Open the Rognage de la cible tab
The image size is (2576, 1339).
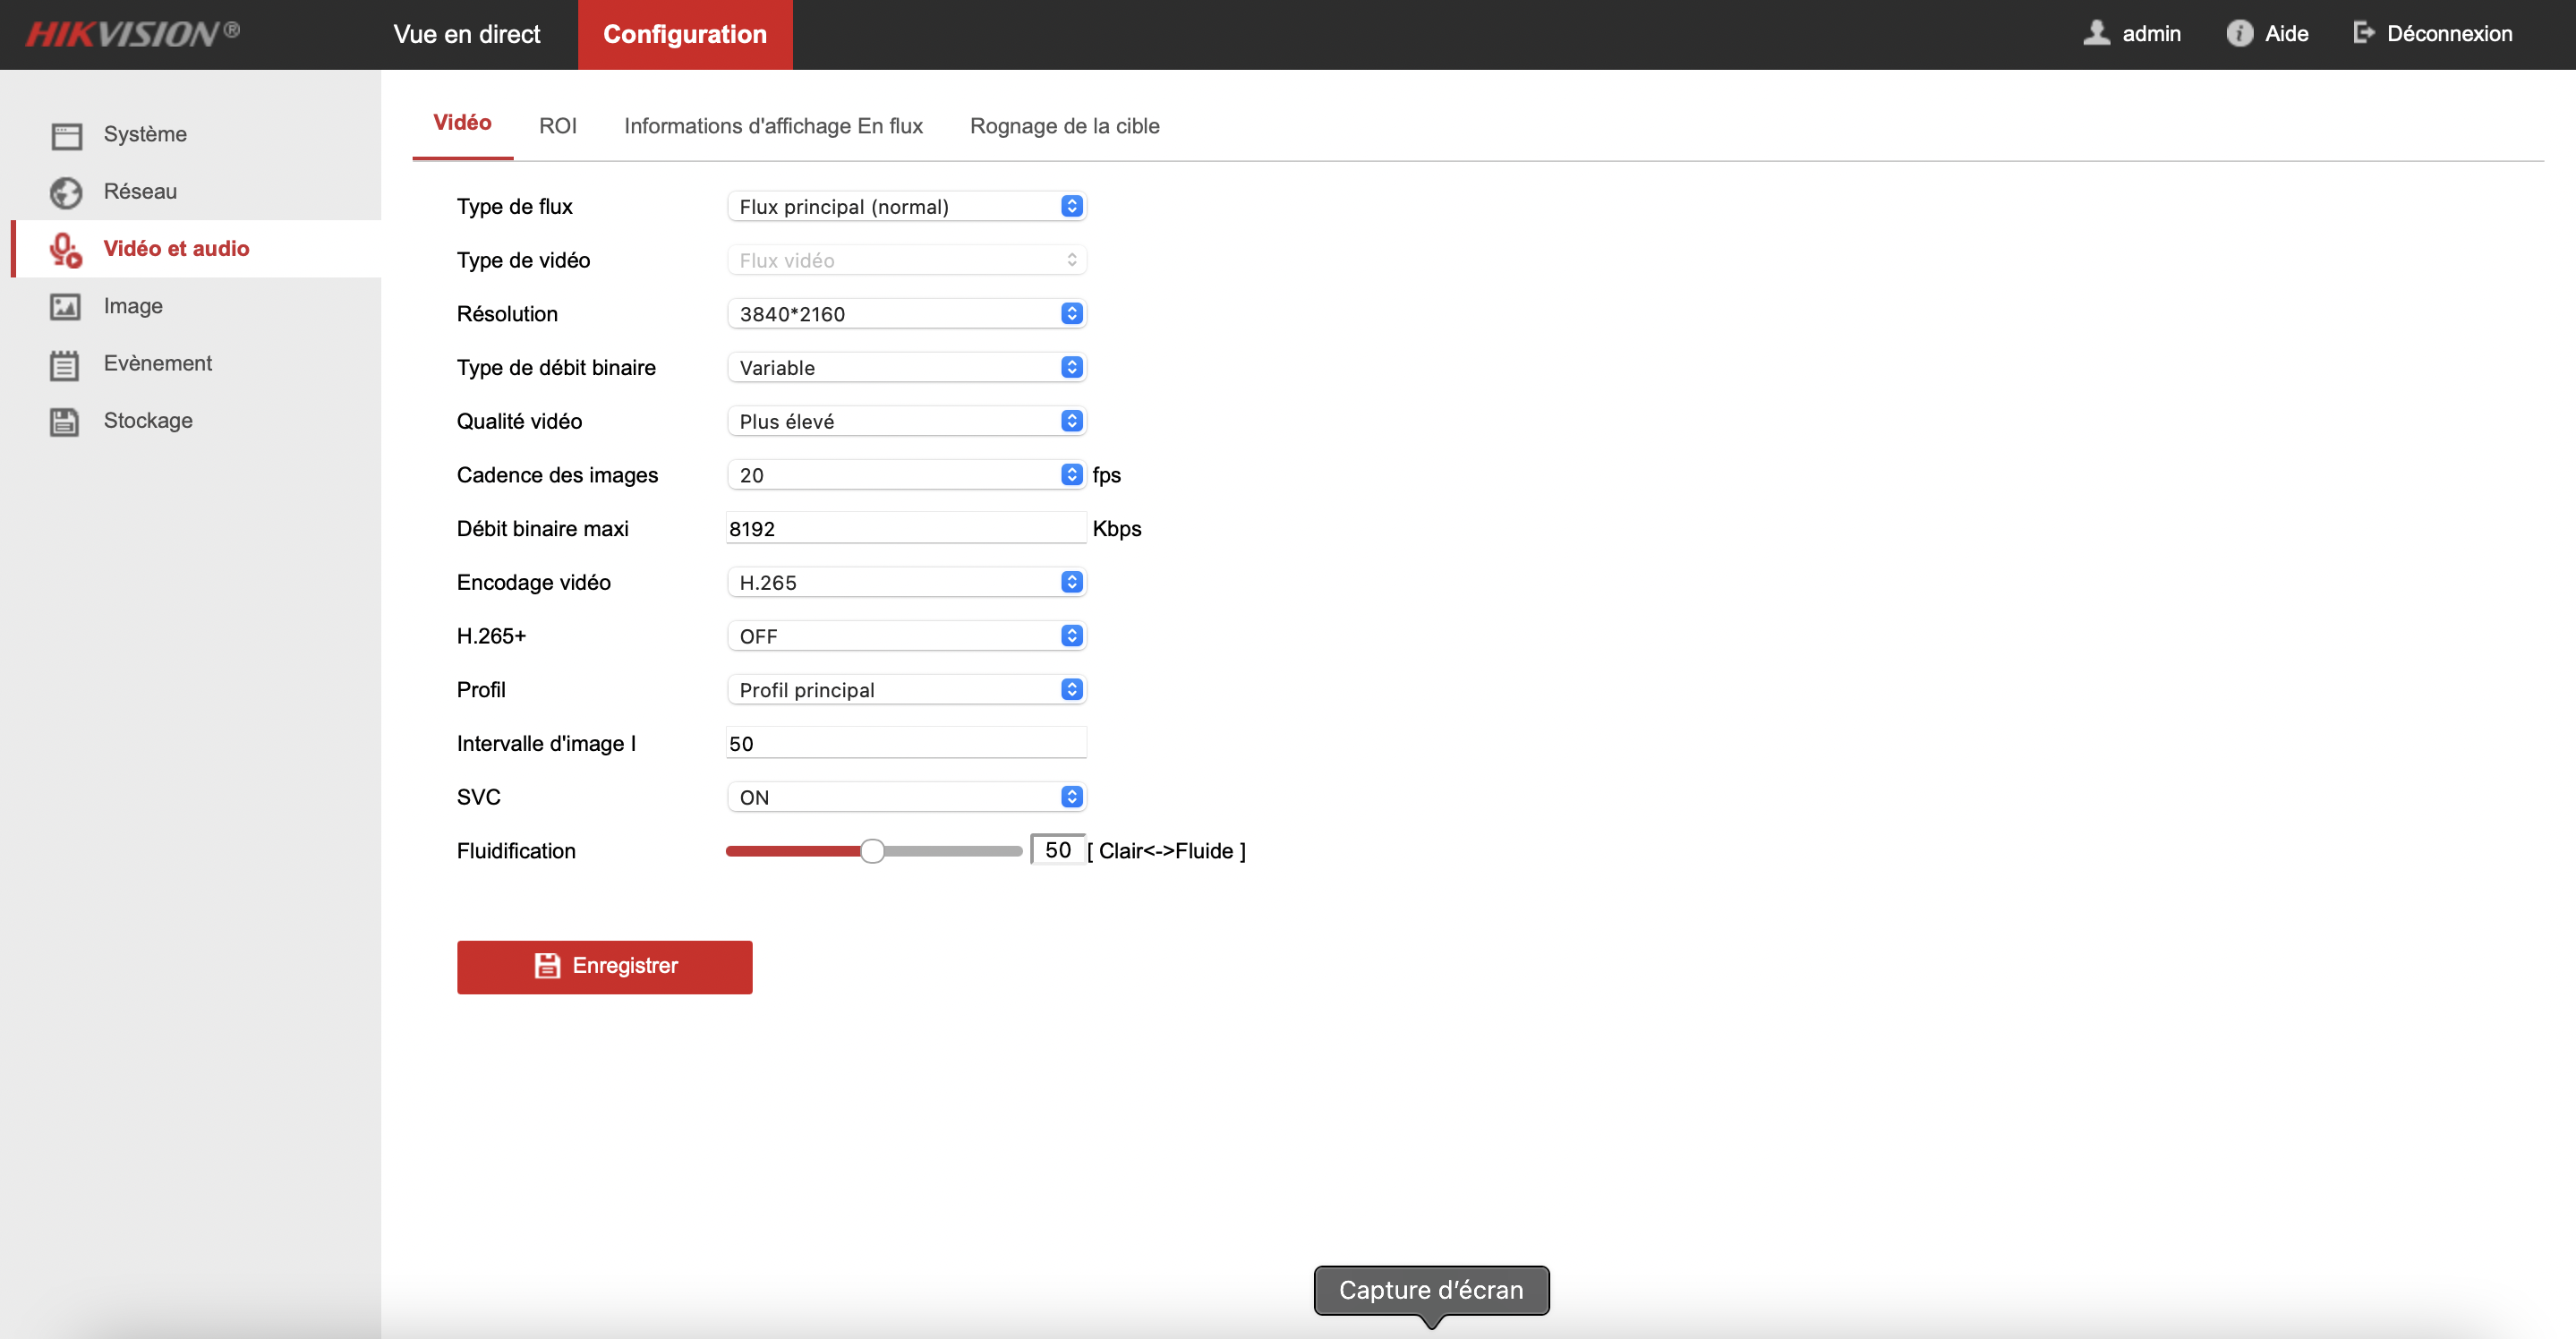pyautogui.click(x=1064, y=126)
